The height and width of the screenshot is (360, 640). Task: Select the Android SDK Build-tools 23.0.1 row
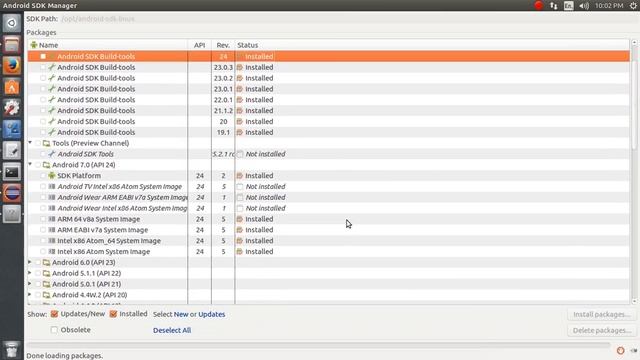329,89
